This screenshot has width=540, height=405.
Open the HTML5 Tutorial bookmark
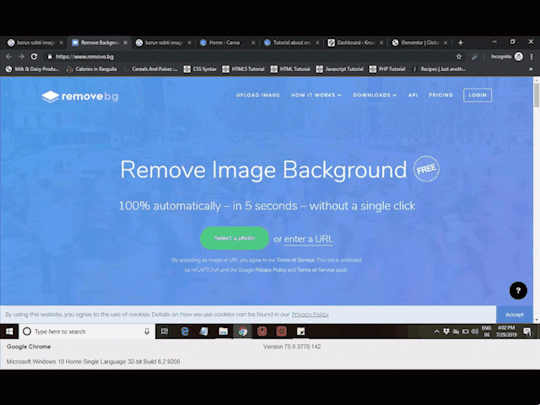(243, 69)
